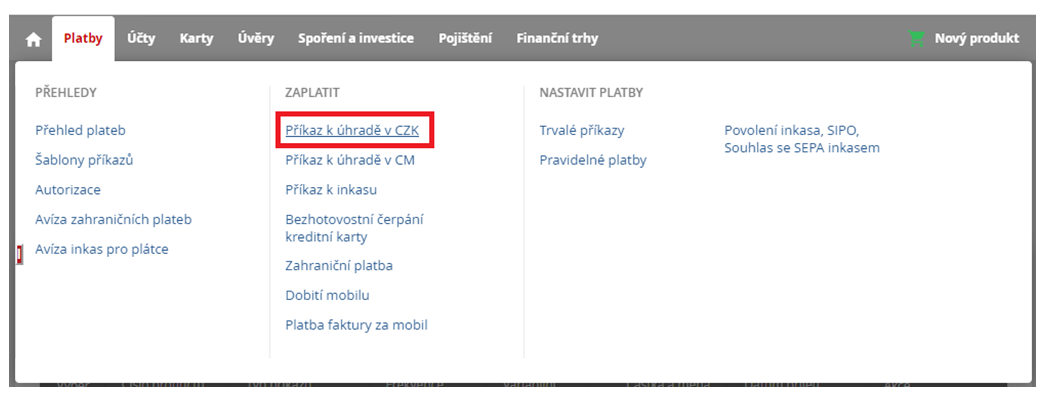Open Zahraniční platba
This screenshot has height=401, width=1052.
pos(339,266)
